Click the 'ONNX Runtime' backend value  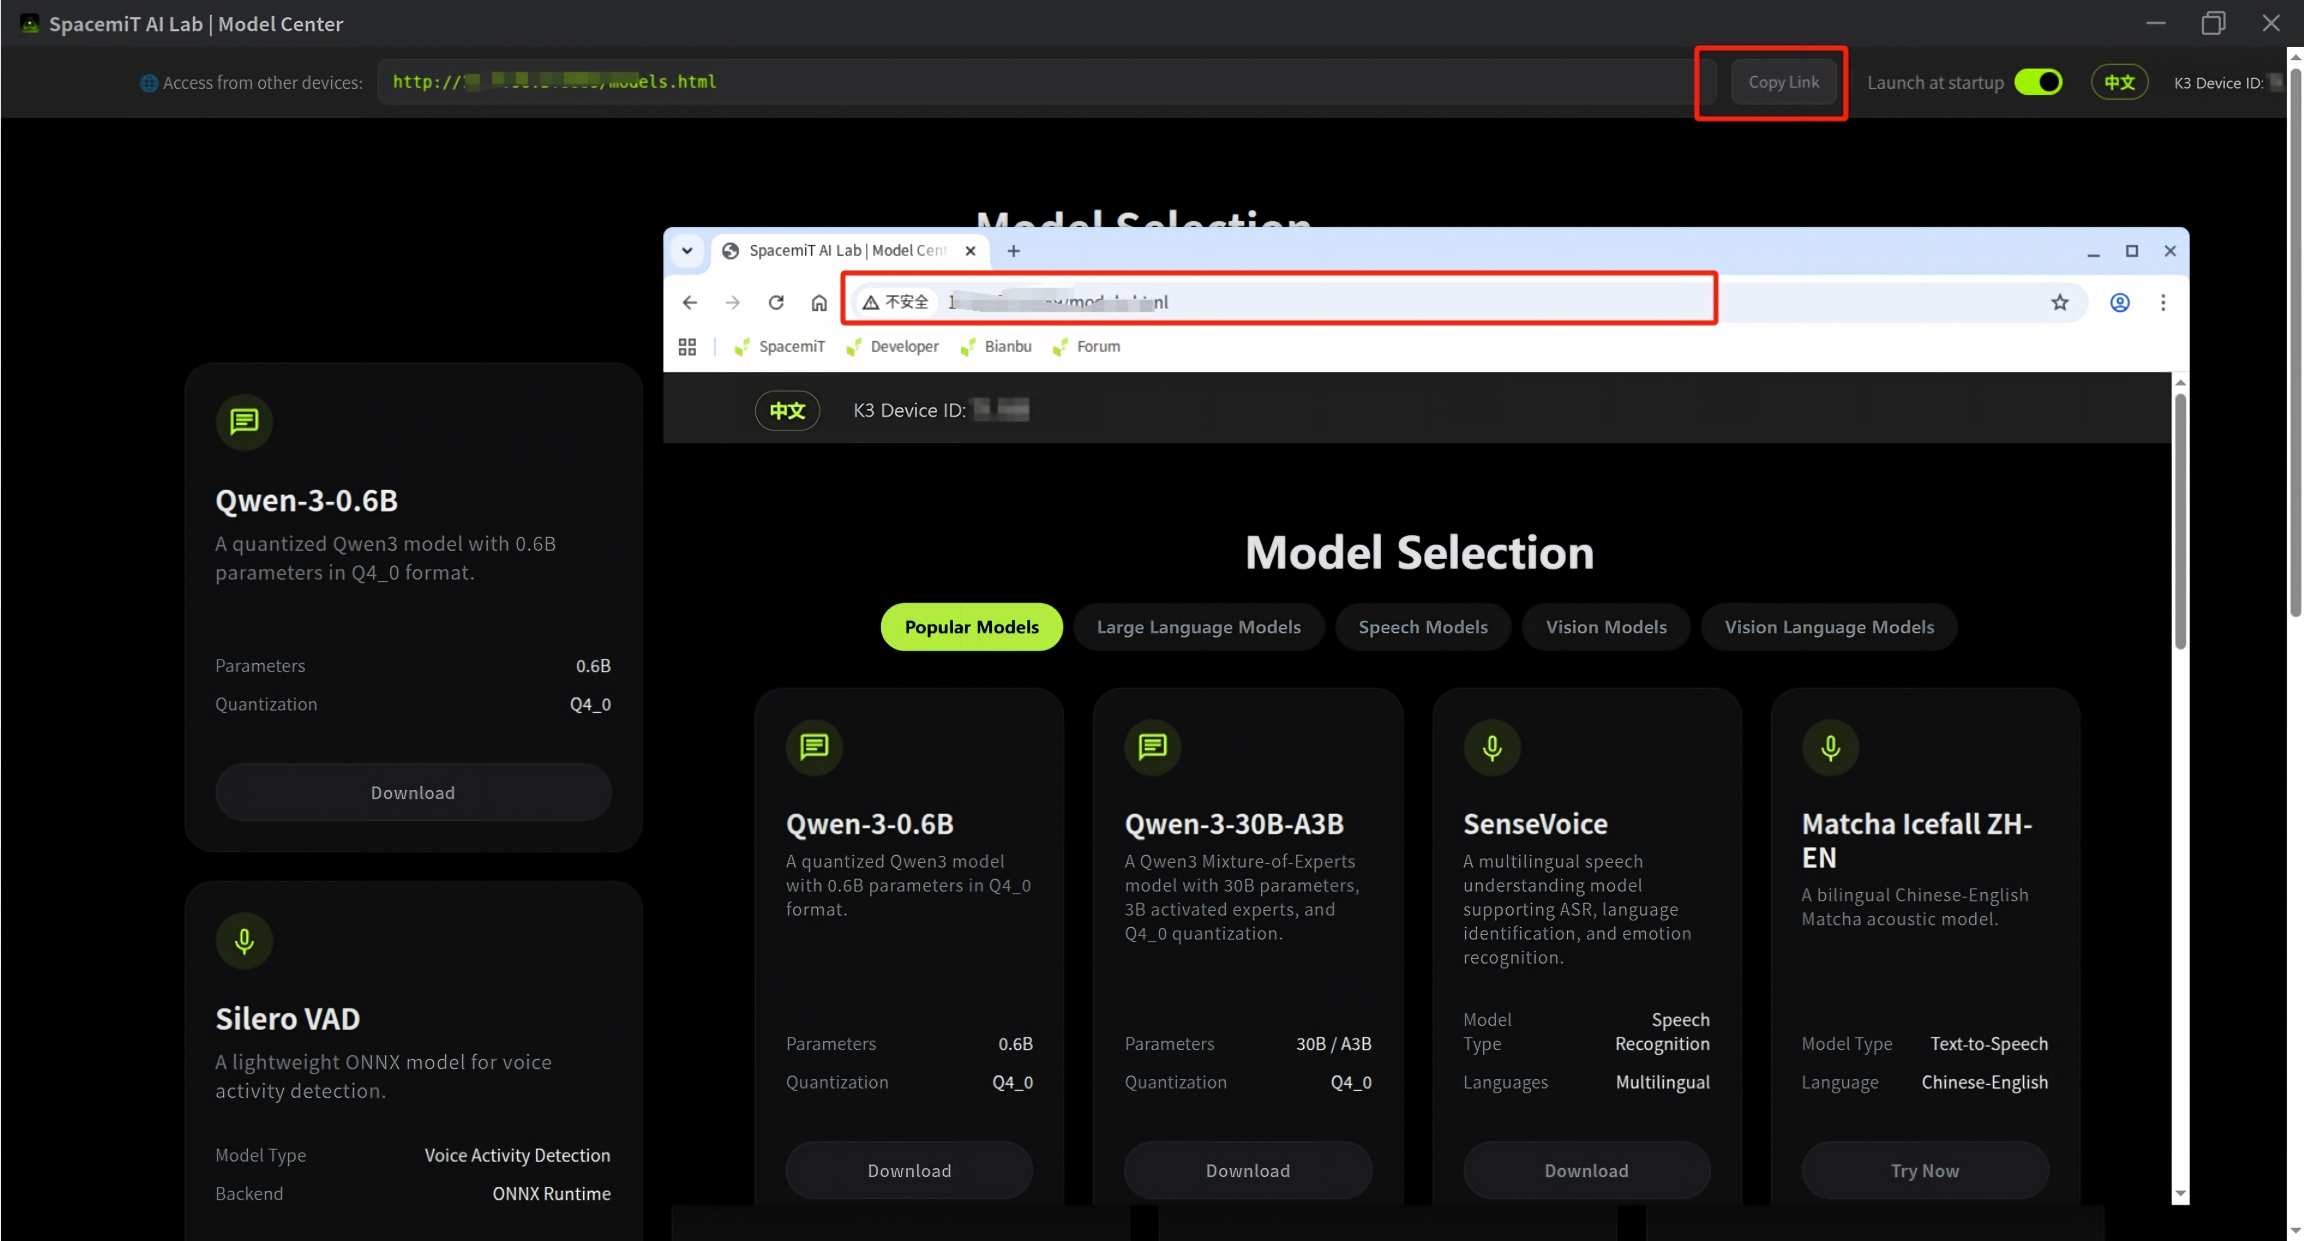click(551, 1194)
